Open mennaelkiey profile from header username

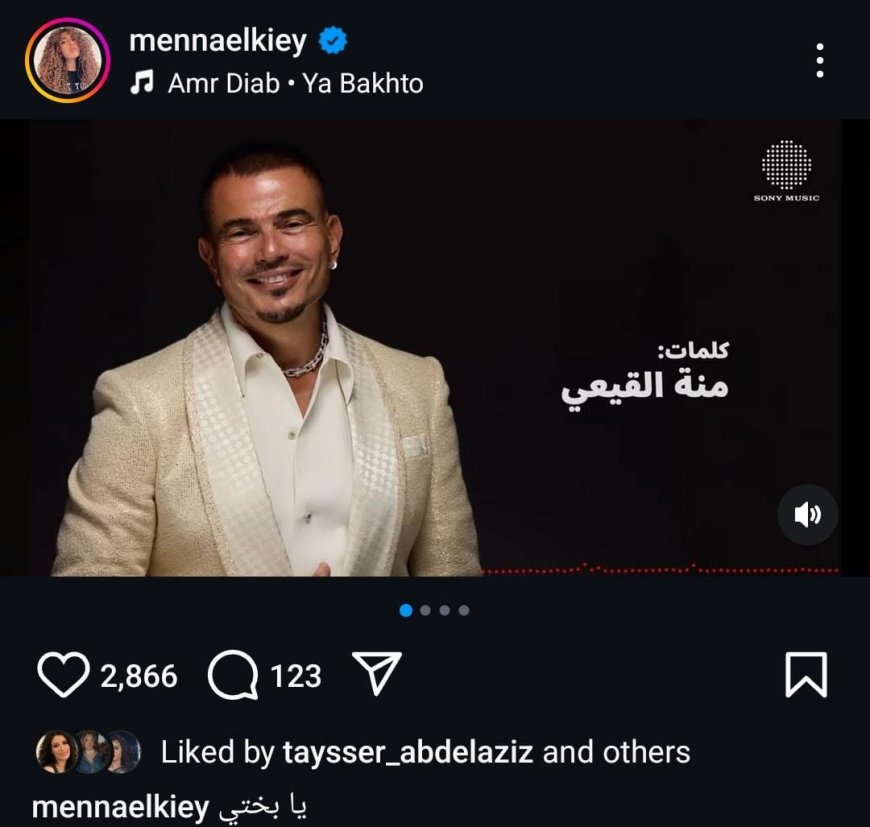(x=218, y=40)
